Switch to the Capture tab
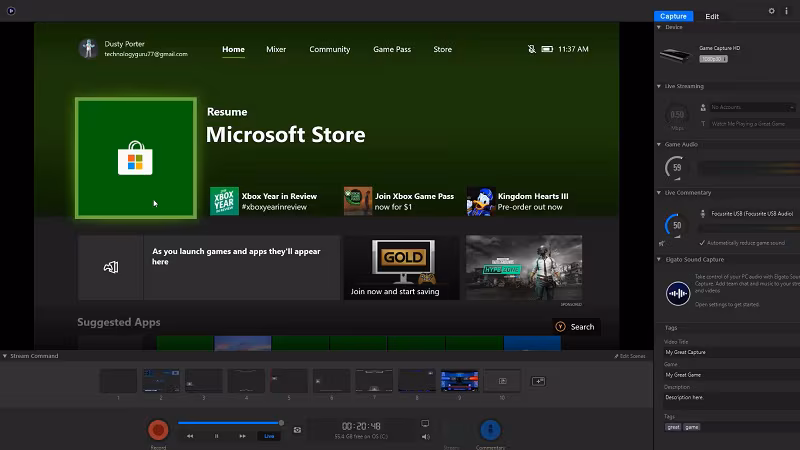This screenshot has height=450, width=800. coord(673,16)
